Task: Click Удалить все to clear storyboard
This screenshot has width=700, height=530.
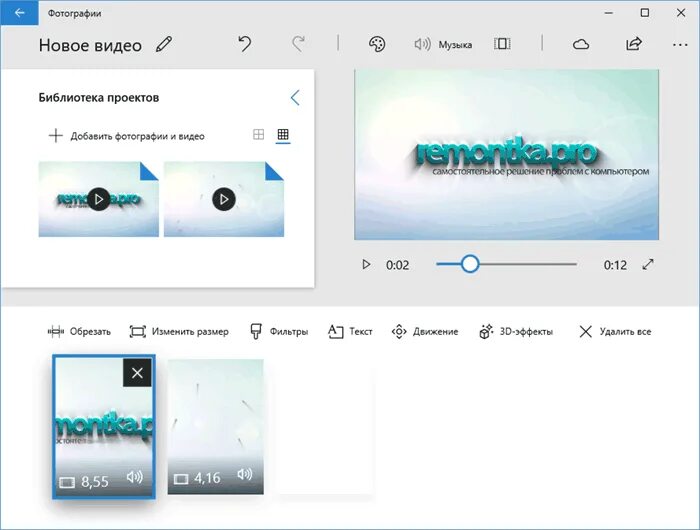Action: coord(615,332)
